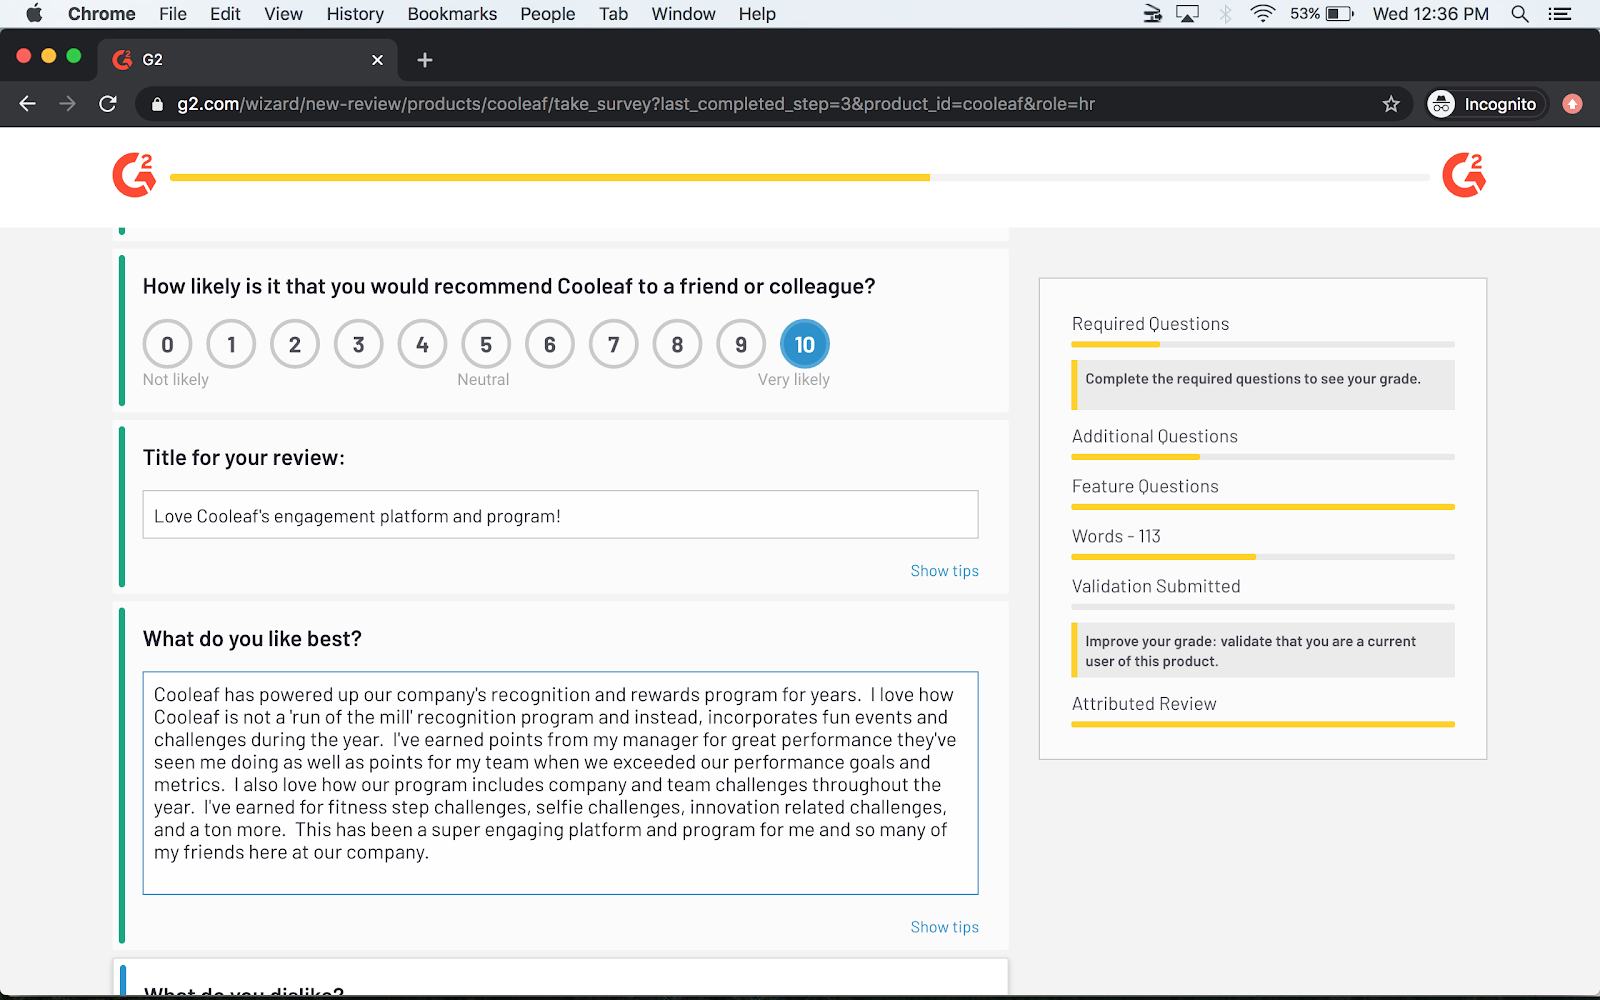Open the Wi-Fi status menu
This screenshot has width=1600, height=1000.
click(x=1263, y=14)
